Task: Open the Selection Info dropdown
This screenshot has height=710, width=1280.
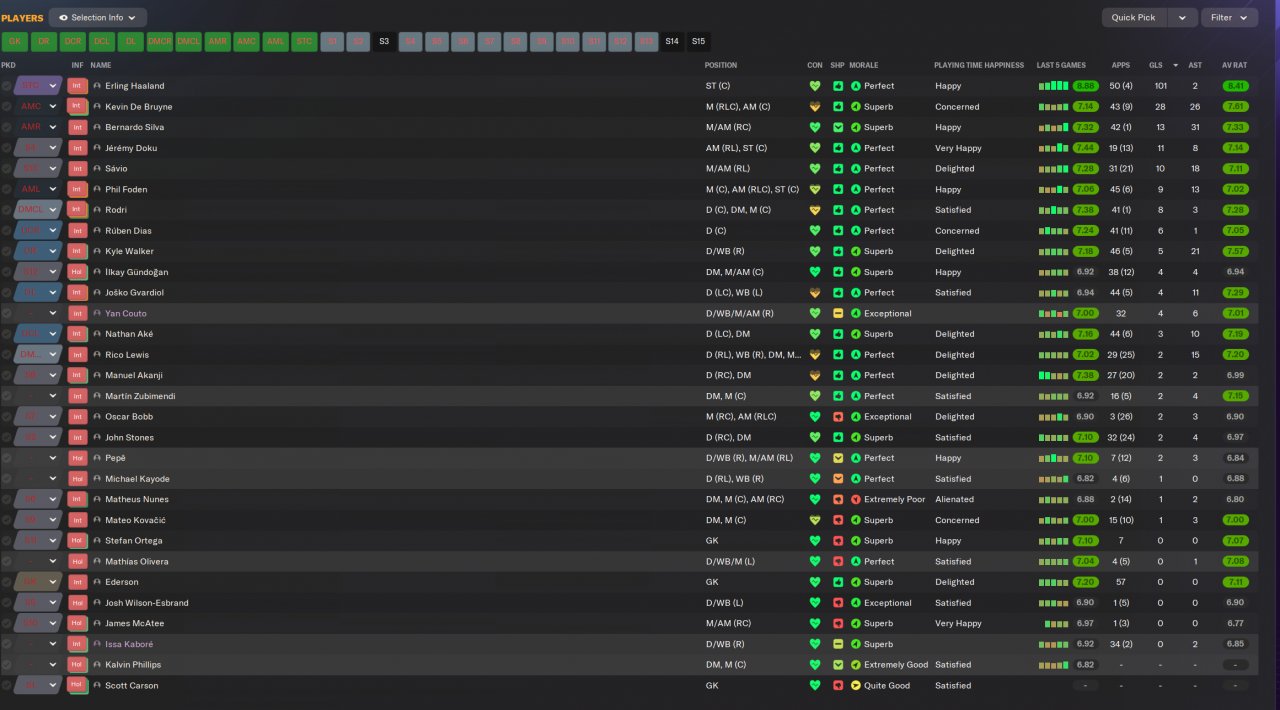Action: point(98,18)
